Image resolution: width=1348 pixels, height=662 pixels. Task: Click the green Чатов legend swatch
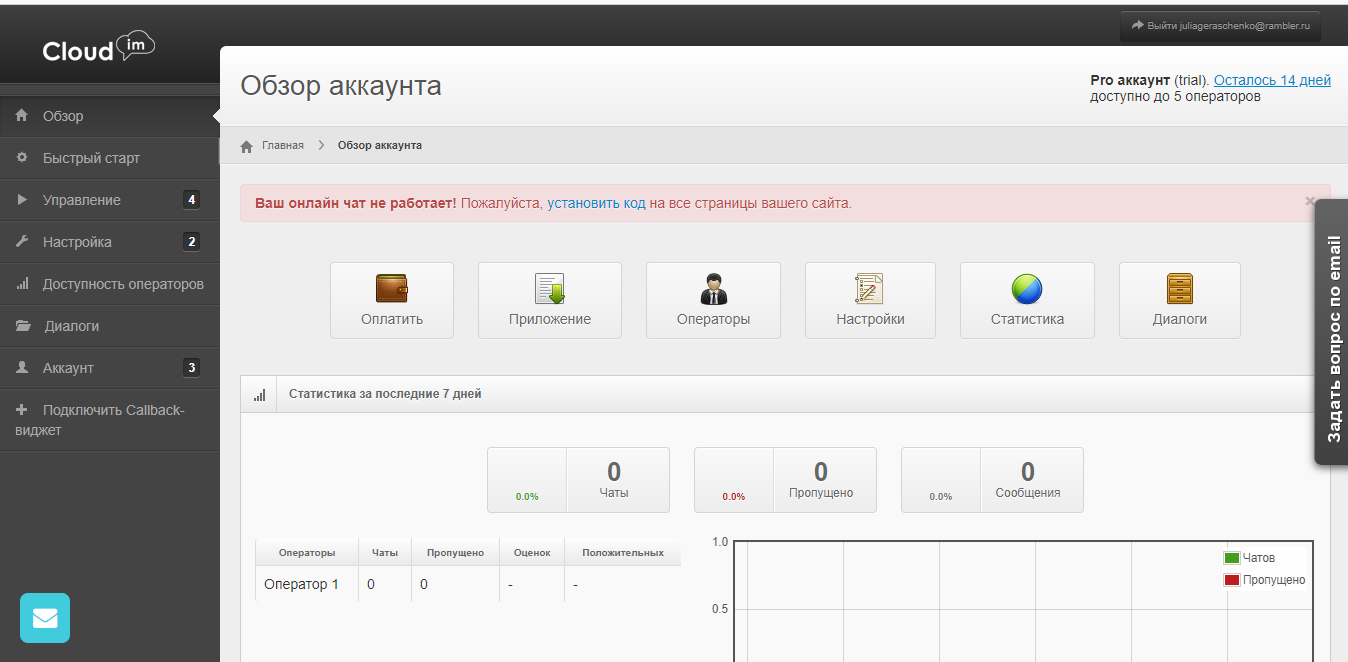tap(1232, 558)
